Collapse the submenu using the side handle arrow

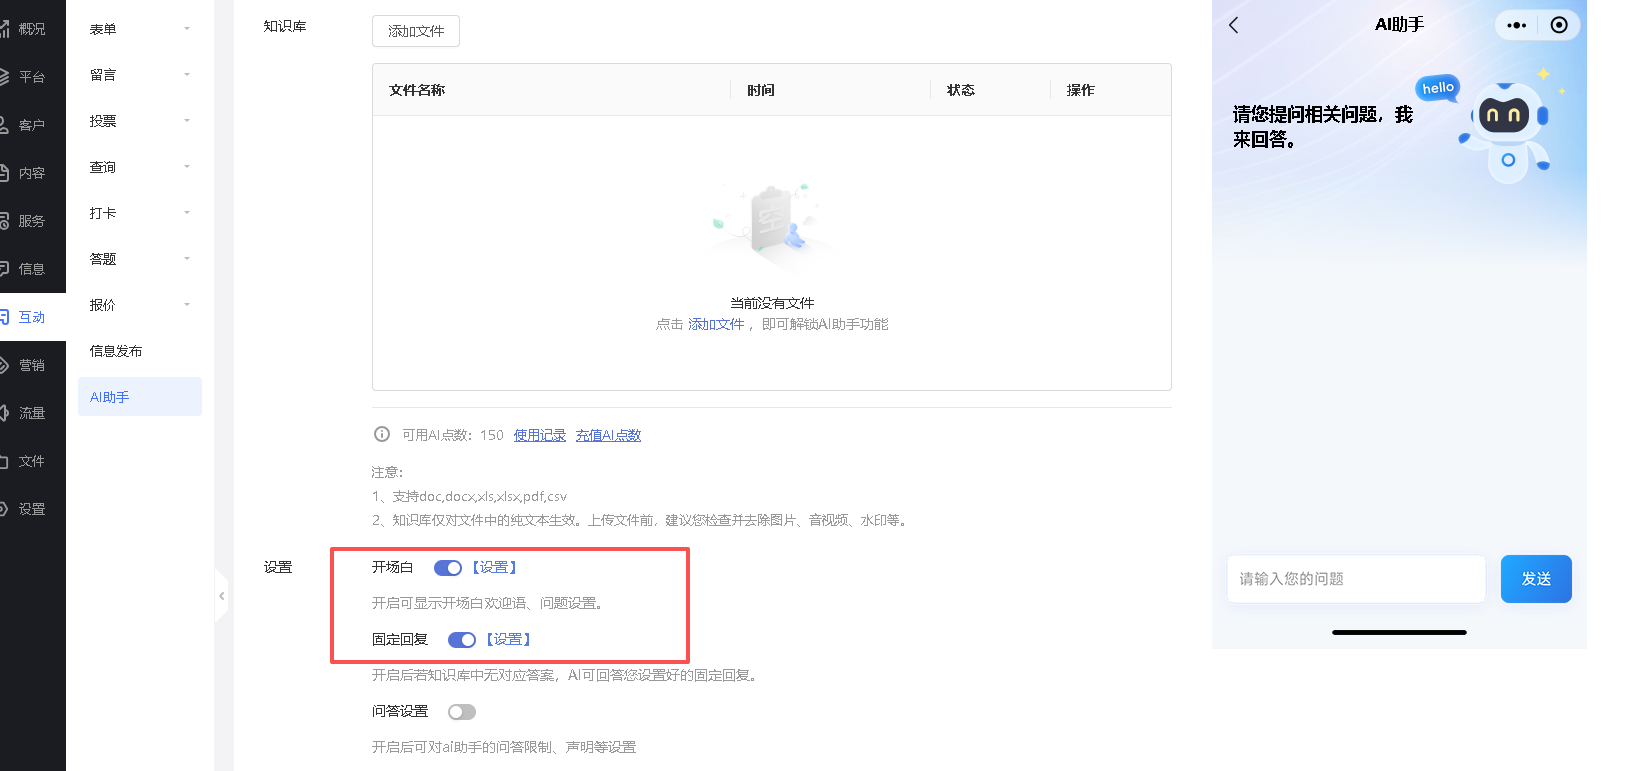tap(222, 596)
